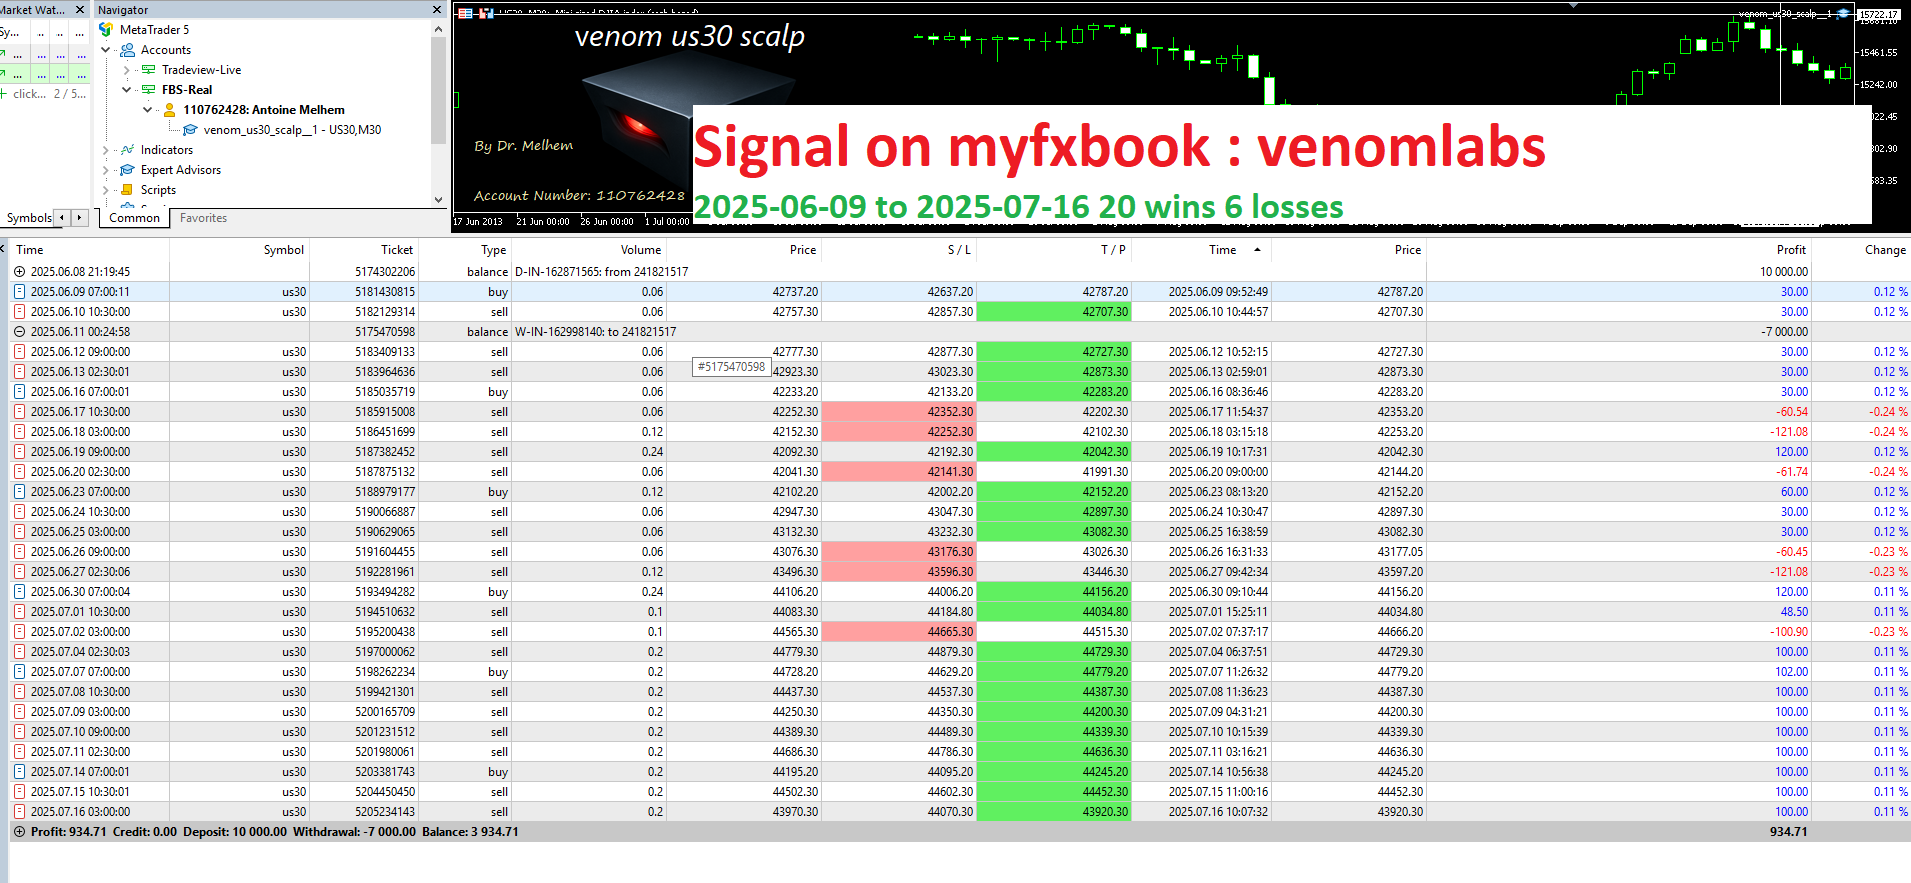The width and height of the screenshot is (1911, 883).
Task: Click the Indicators chart icon
Action: pyautogui.click(x=127, y=150)
